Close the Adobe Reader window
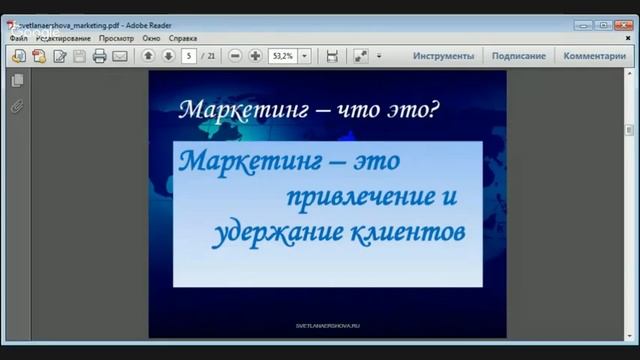This screenshot has width=640, height=360. point(624,25)
